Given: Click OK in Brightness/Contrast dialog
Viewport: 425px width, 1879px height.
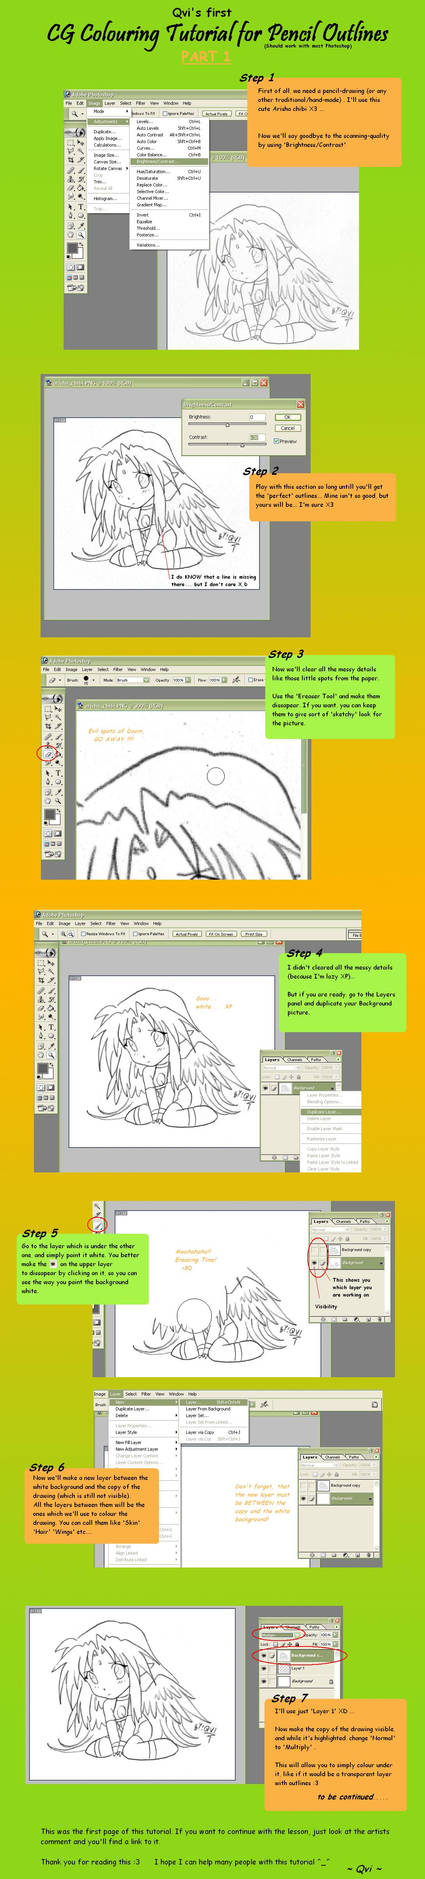Looking at the screenshot, I should point(288,417).
